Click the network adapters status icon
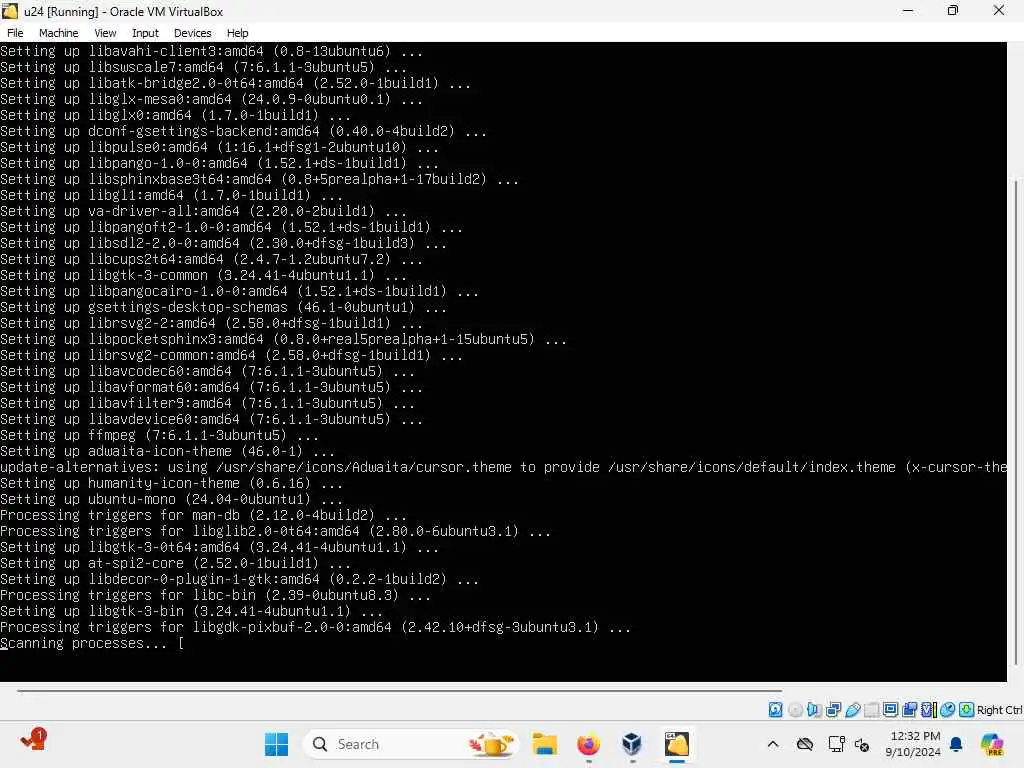The width and height of the screenshot is (1024, 768). pyautogui.click(x=833, y=710)
